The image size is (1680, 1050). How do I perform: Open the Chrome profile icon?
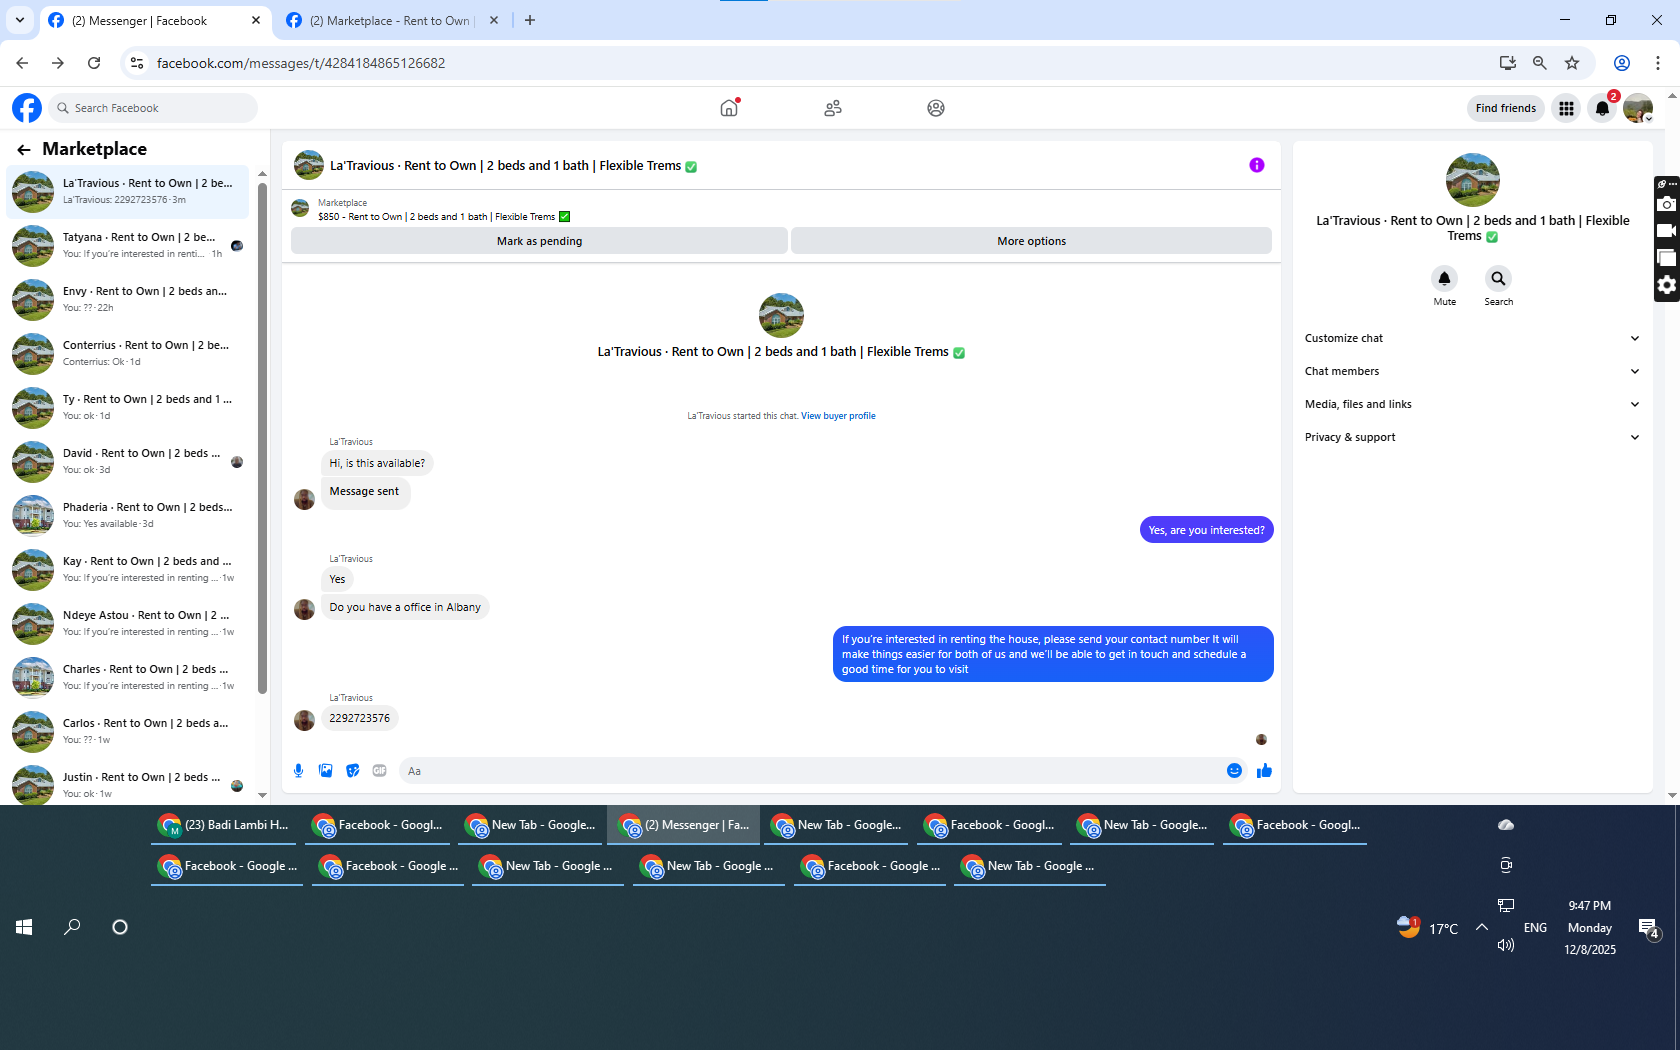1622,63
